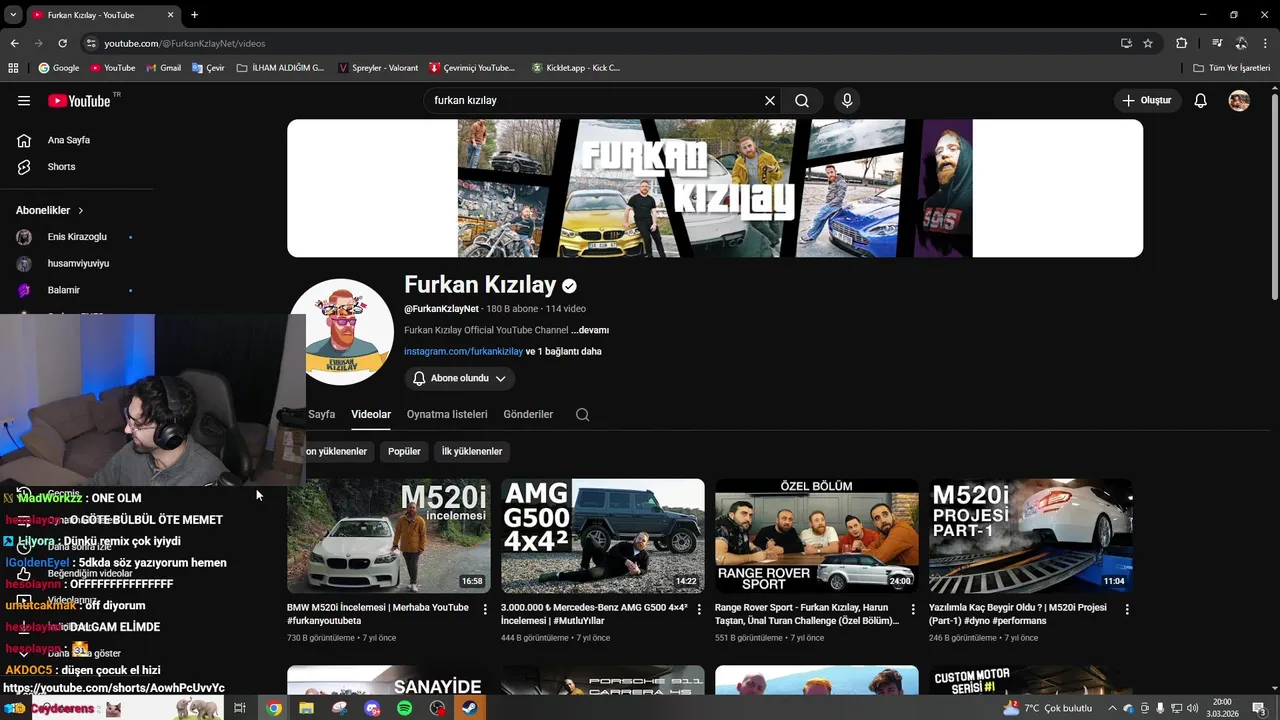
Task: Open options menu for Yazılımla Kaç Beygir video
Action: [1127, 609]
